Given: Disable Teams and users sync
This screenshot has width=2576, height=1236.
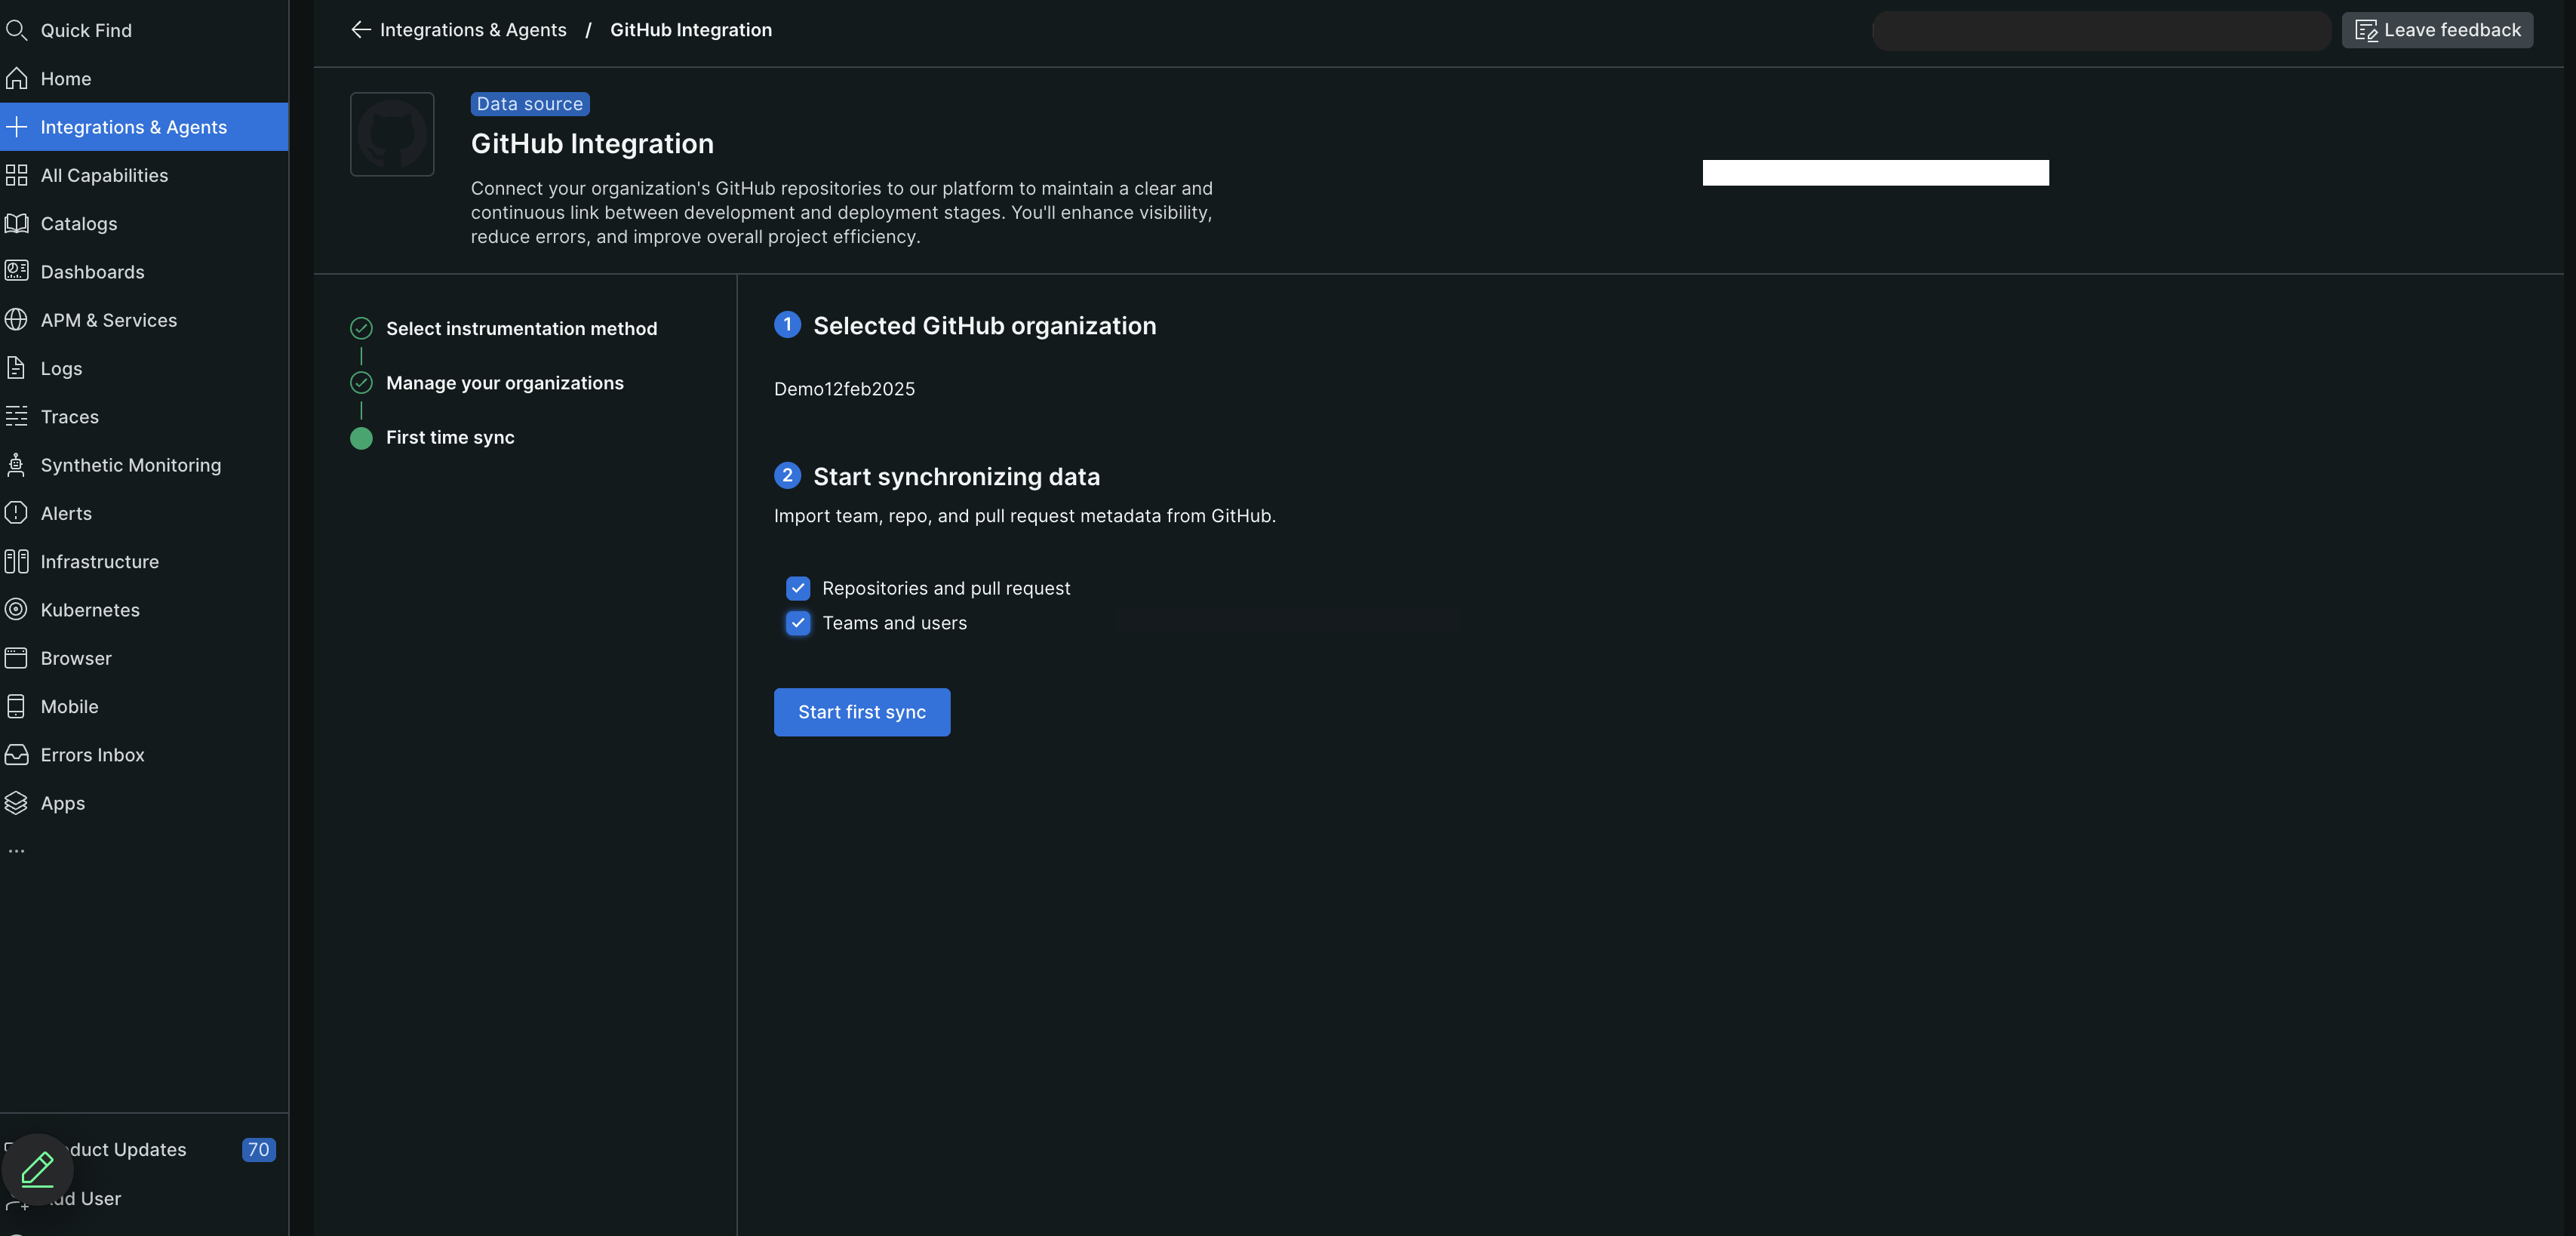Looking at the screenshot, I should click(x=797, y=623).
